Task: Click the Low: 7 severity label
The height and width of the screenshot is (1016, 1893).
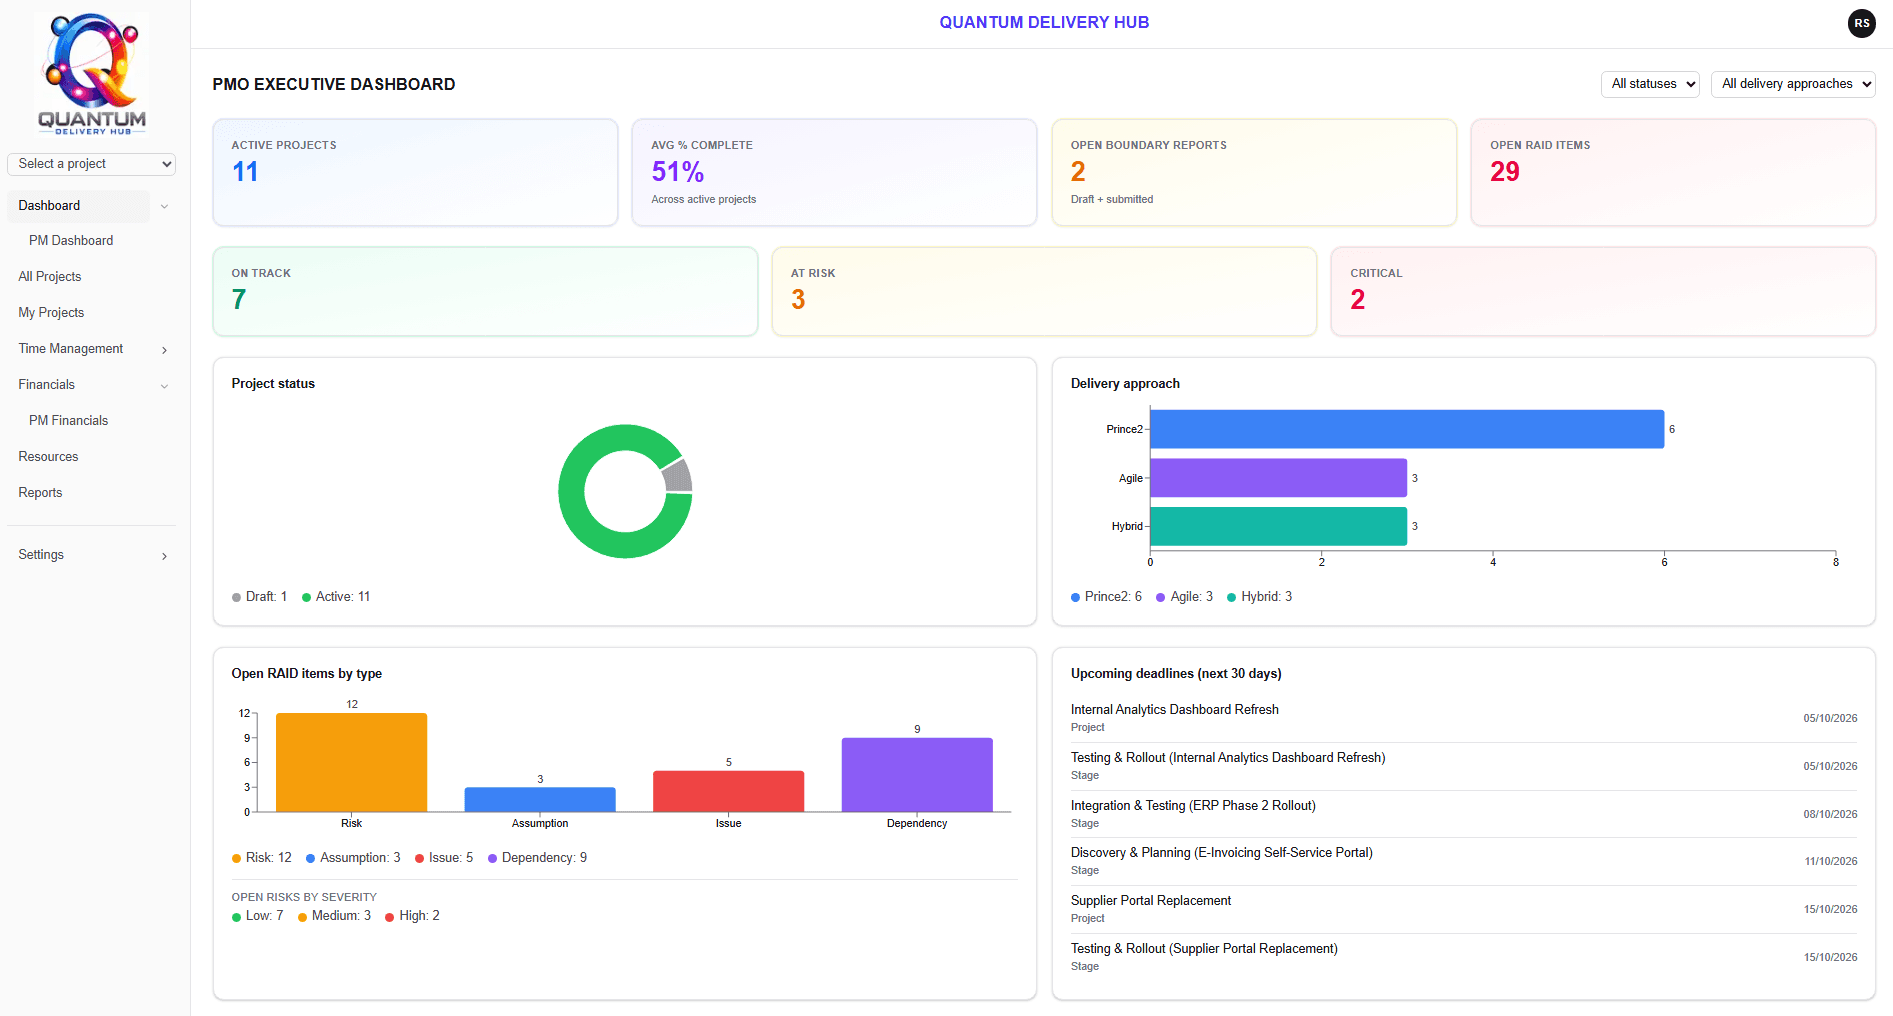Action: 258,916
